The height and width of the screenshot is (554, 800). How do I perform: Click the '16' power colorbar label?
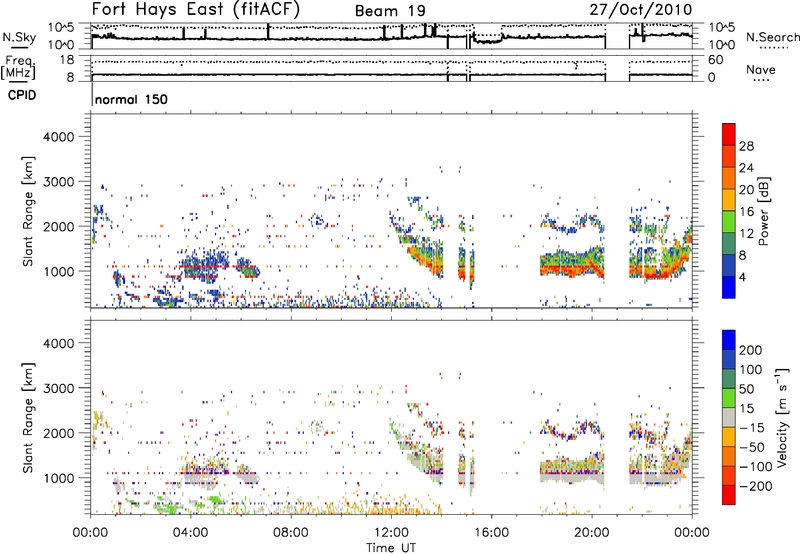pyautogui.click(x=746, y=212)
